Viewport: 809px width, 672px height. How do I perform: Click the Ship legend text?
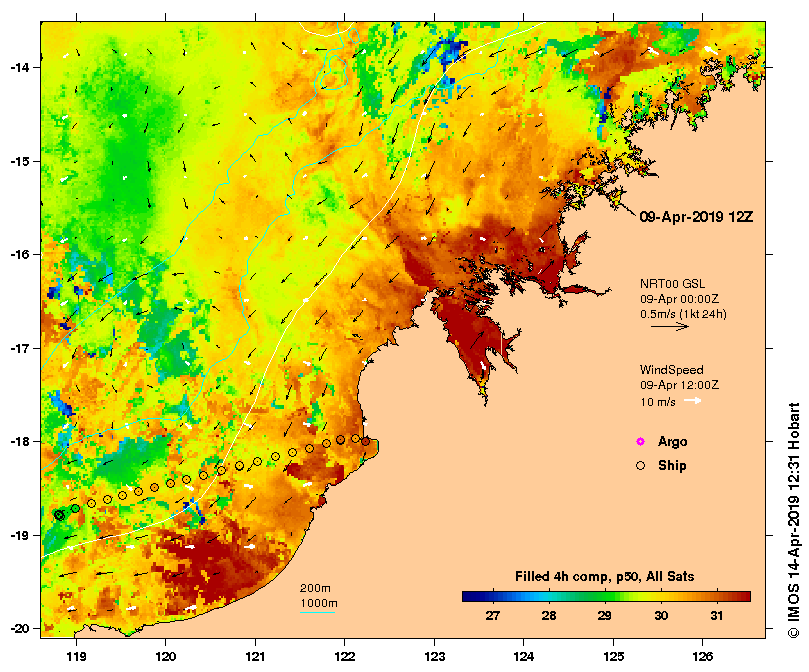click(x=672, y=466)
